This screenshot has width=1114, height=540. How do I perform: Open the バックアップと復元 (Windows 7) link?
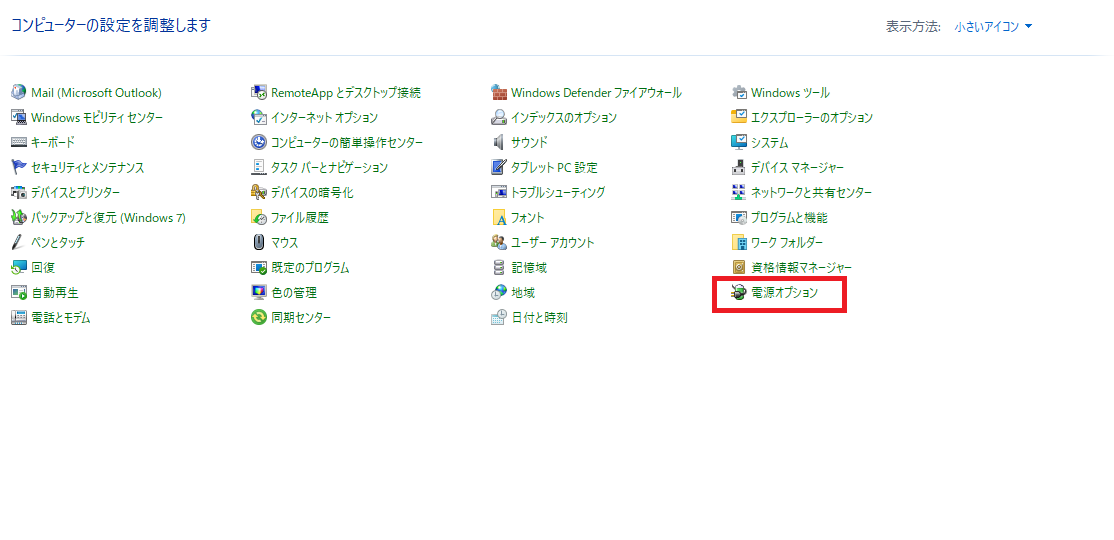point(108,218)
